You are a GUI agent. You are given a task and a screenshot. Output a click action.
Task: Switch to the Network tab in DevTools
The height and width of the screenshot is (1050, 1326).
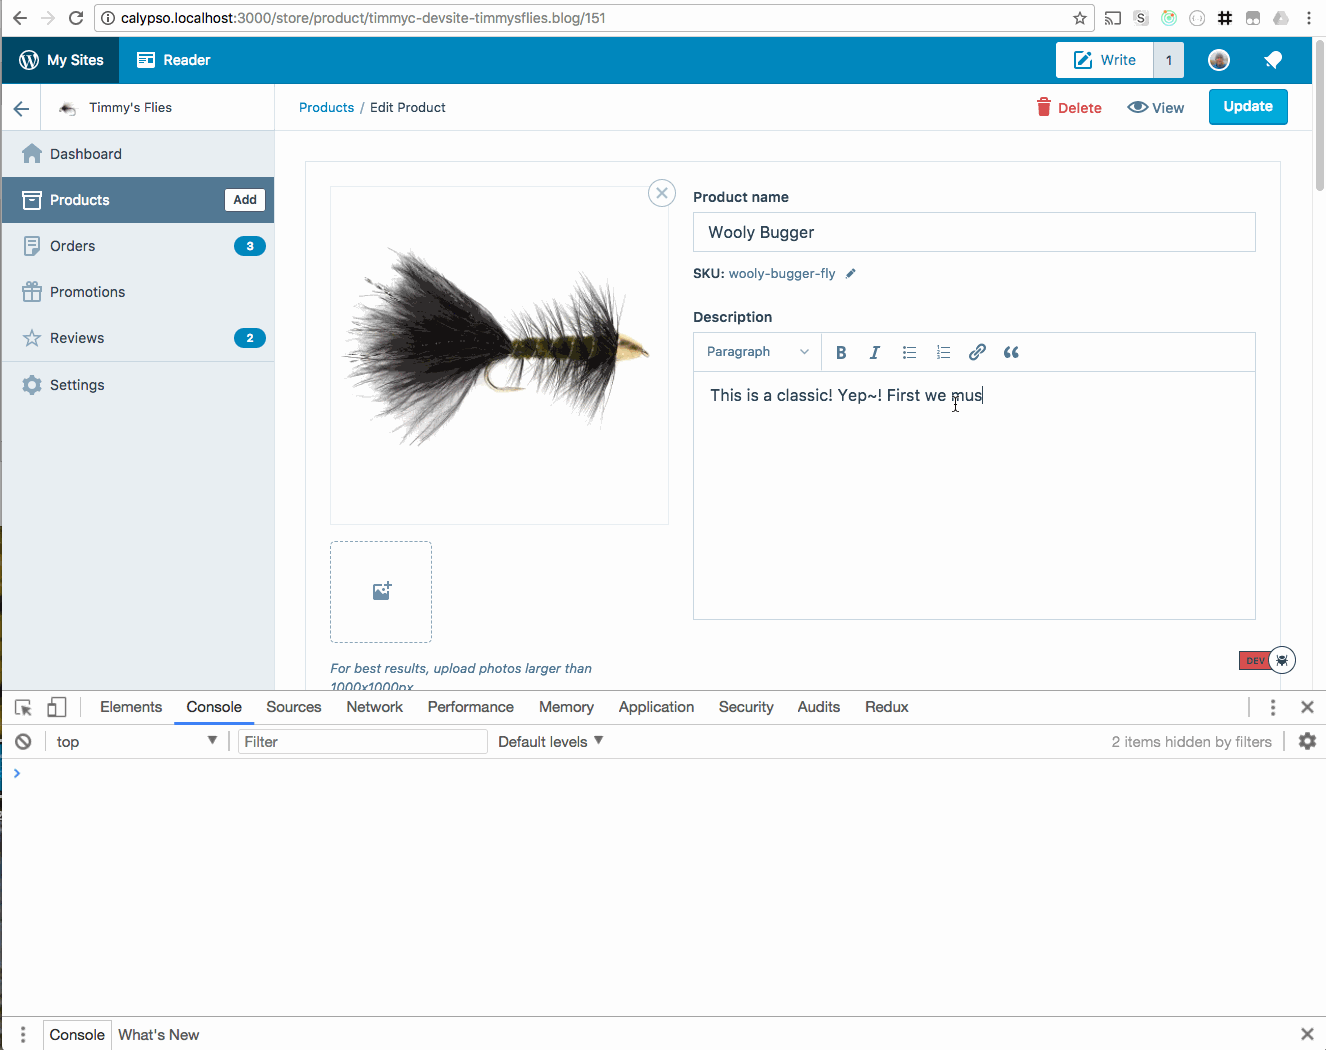(374, 707)
